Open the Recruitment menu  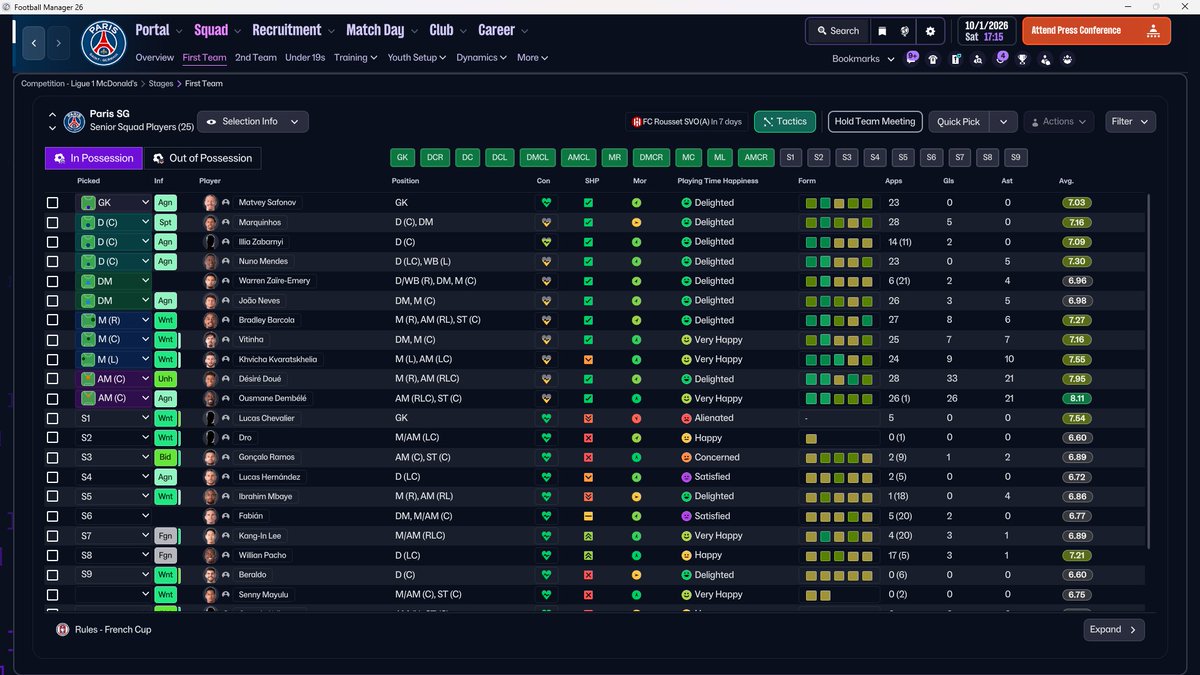coord(292,30)
